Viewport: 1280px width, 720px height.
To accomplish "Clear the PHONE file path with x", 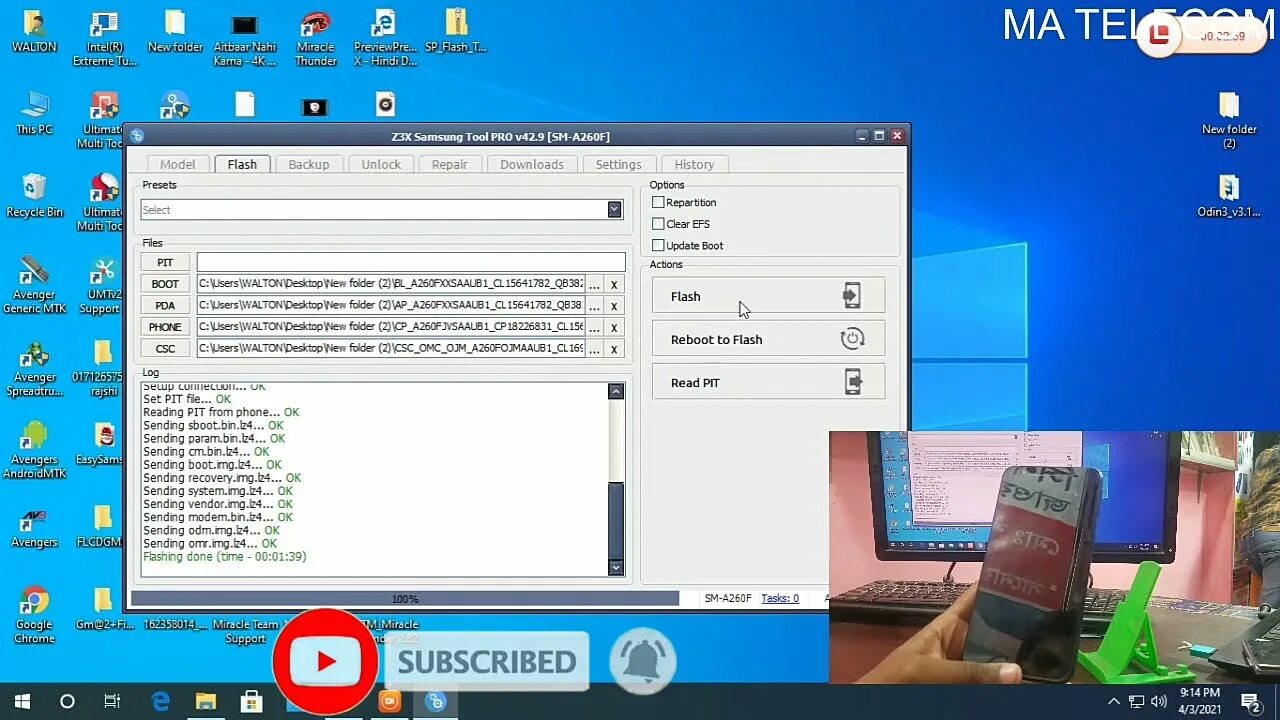I will pos(614,327).
